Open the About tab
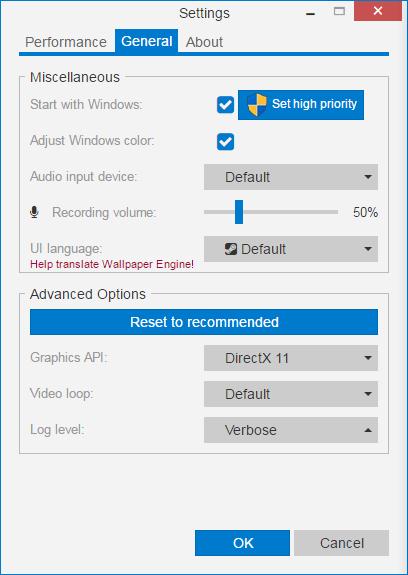 [x=204, y=42]
